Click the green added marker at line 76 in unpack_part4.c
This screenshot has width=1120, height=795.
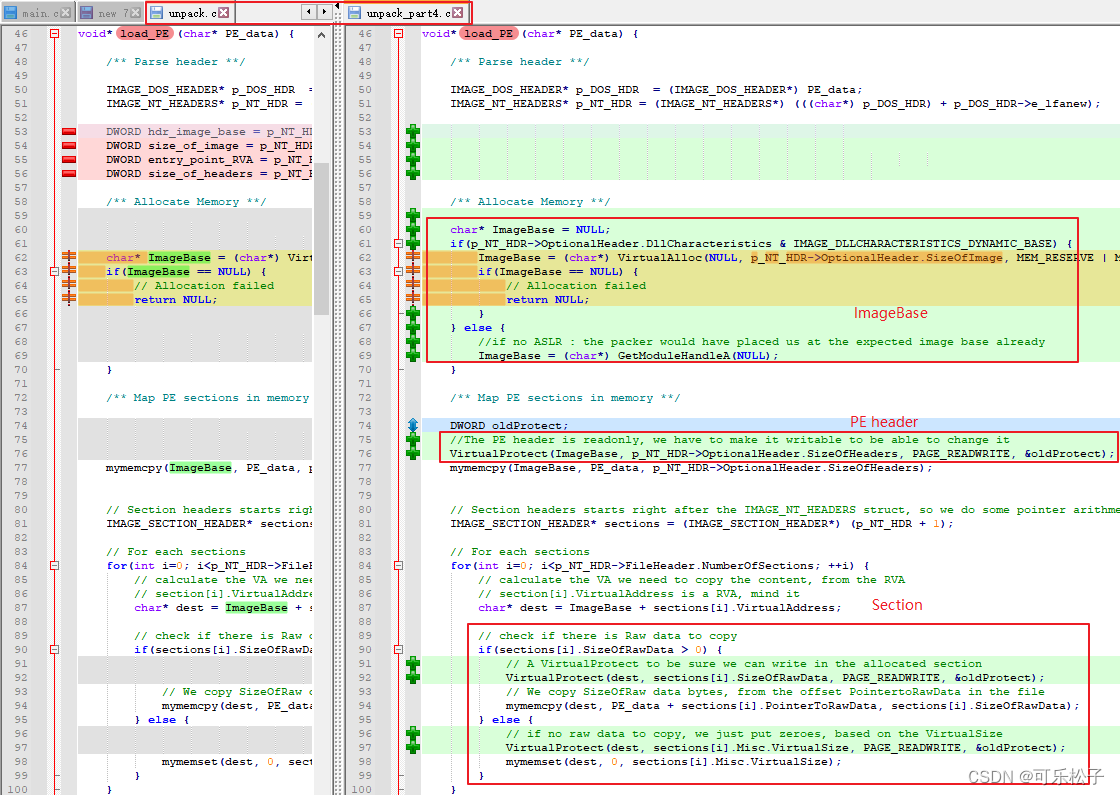(413, 454)
